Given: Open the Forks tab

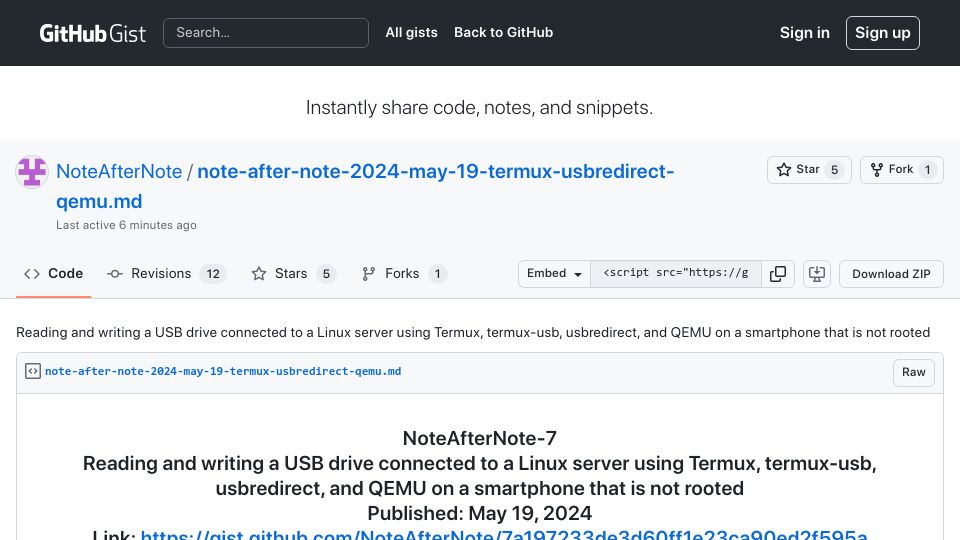Looking at the screenshot, I should point(404,274).
